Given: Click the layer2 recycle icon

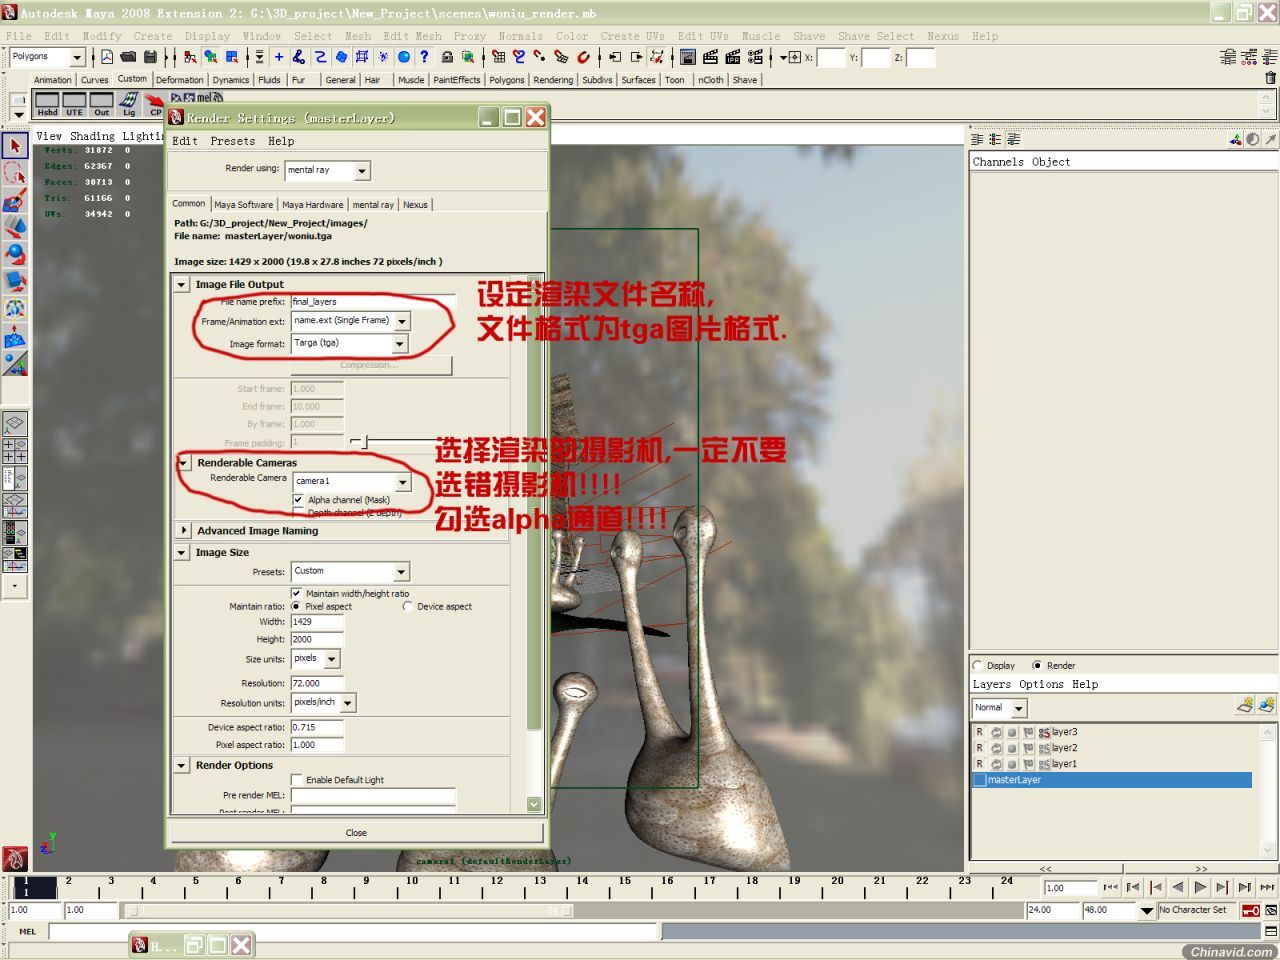Looking at the screenshot, I should pos(996,748).
